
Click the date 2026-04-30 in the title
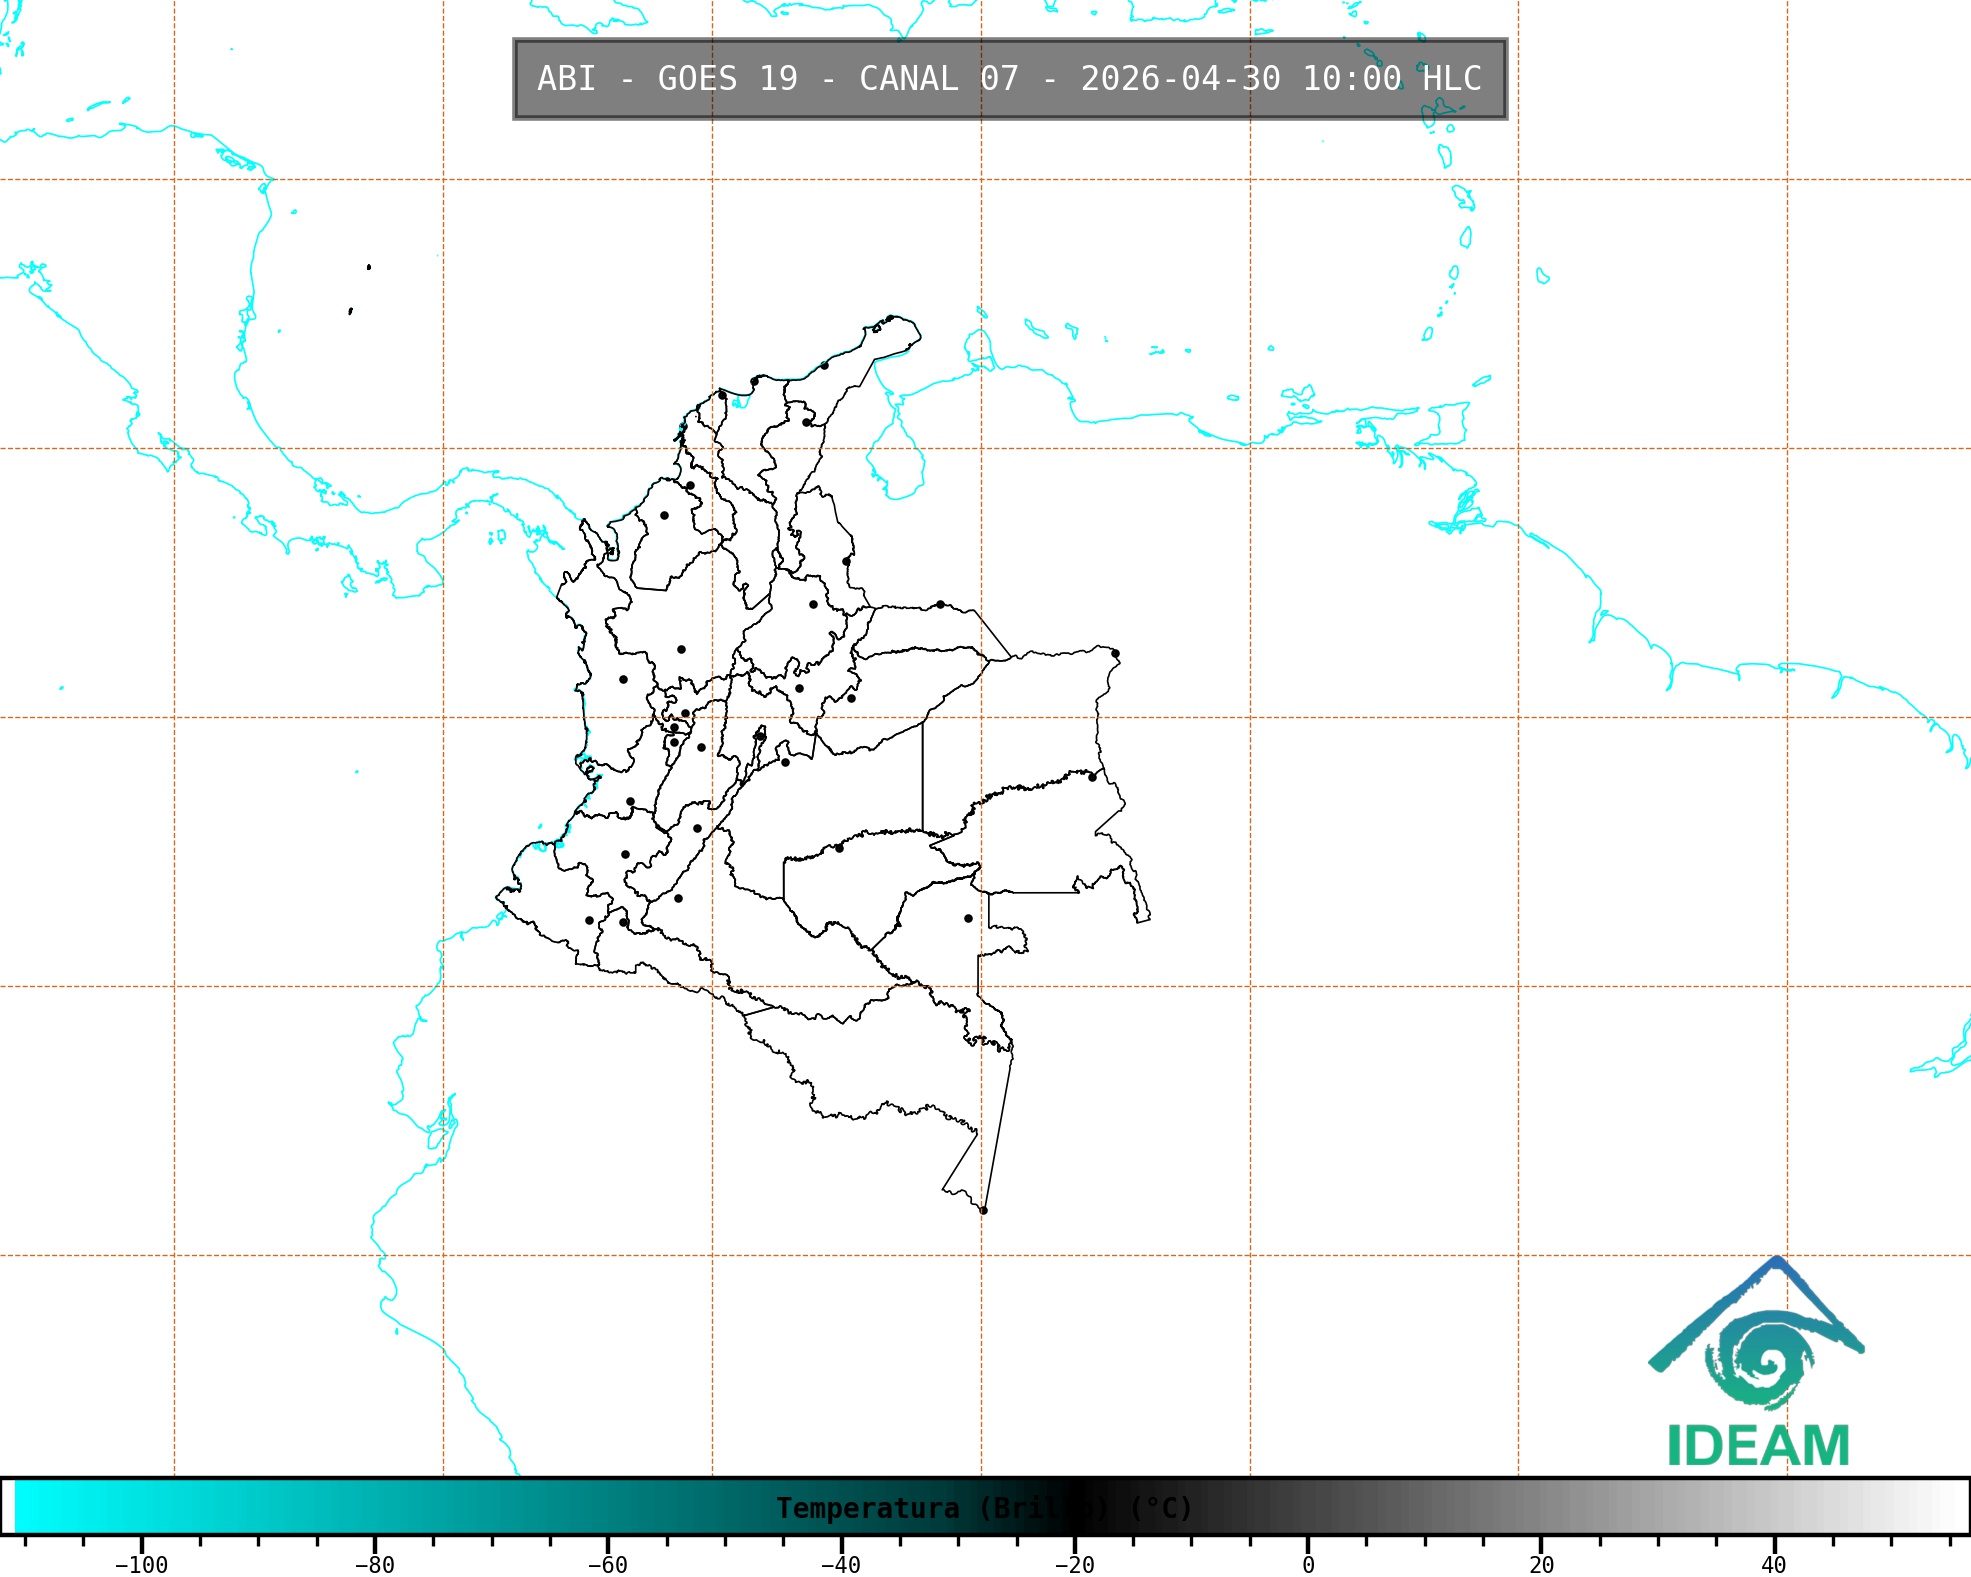(x=1180, y=79)
